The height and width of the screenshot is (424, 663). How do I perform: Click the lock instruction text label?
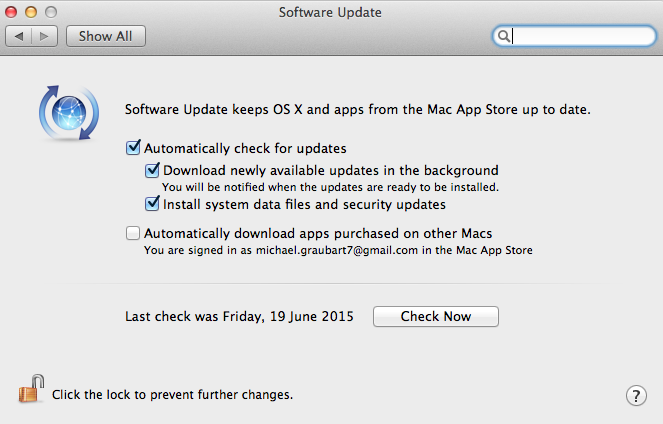[172, 394]
